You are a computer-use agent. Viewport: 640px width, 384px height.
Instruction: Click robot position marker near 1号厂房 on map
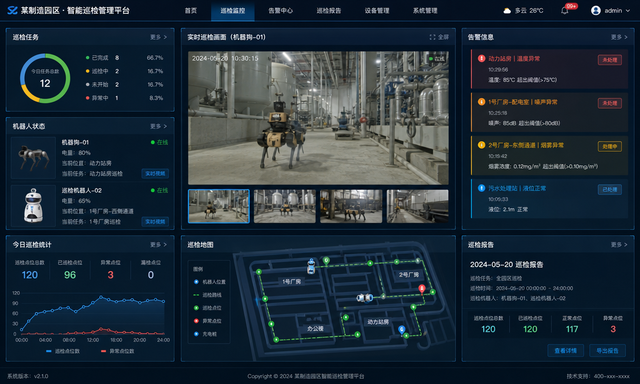coord(311,266)
